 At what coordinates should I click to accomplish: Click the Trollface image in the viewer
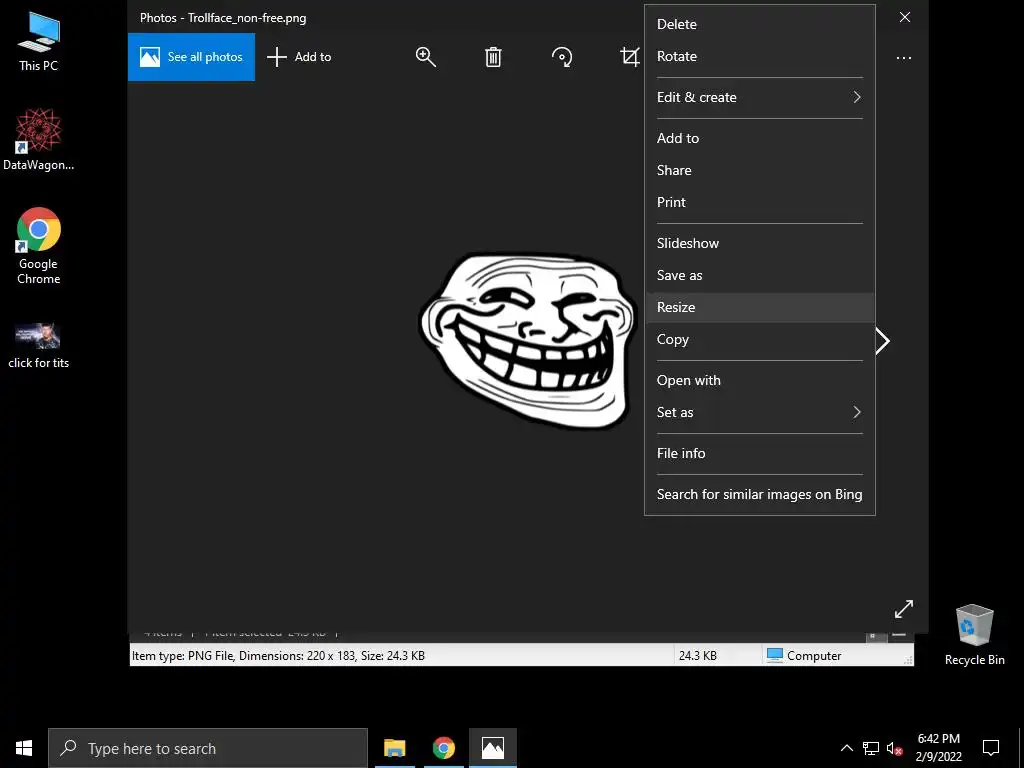(x=526, y=340)
